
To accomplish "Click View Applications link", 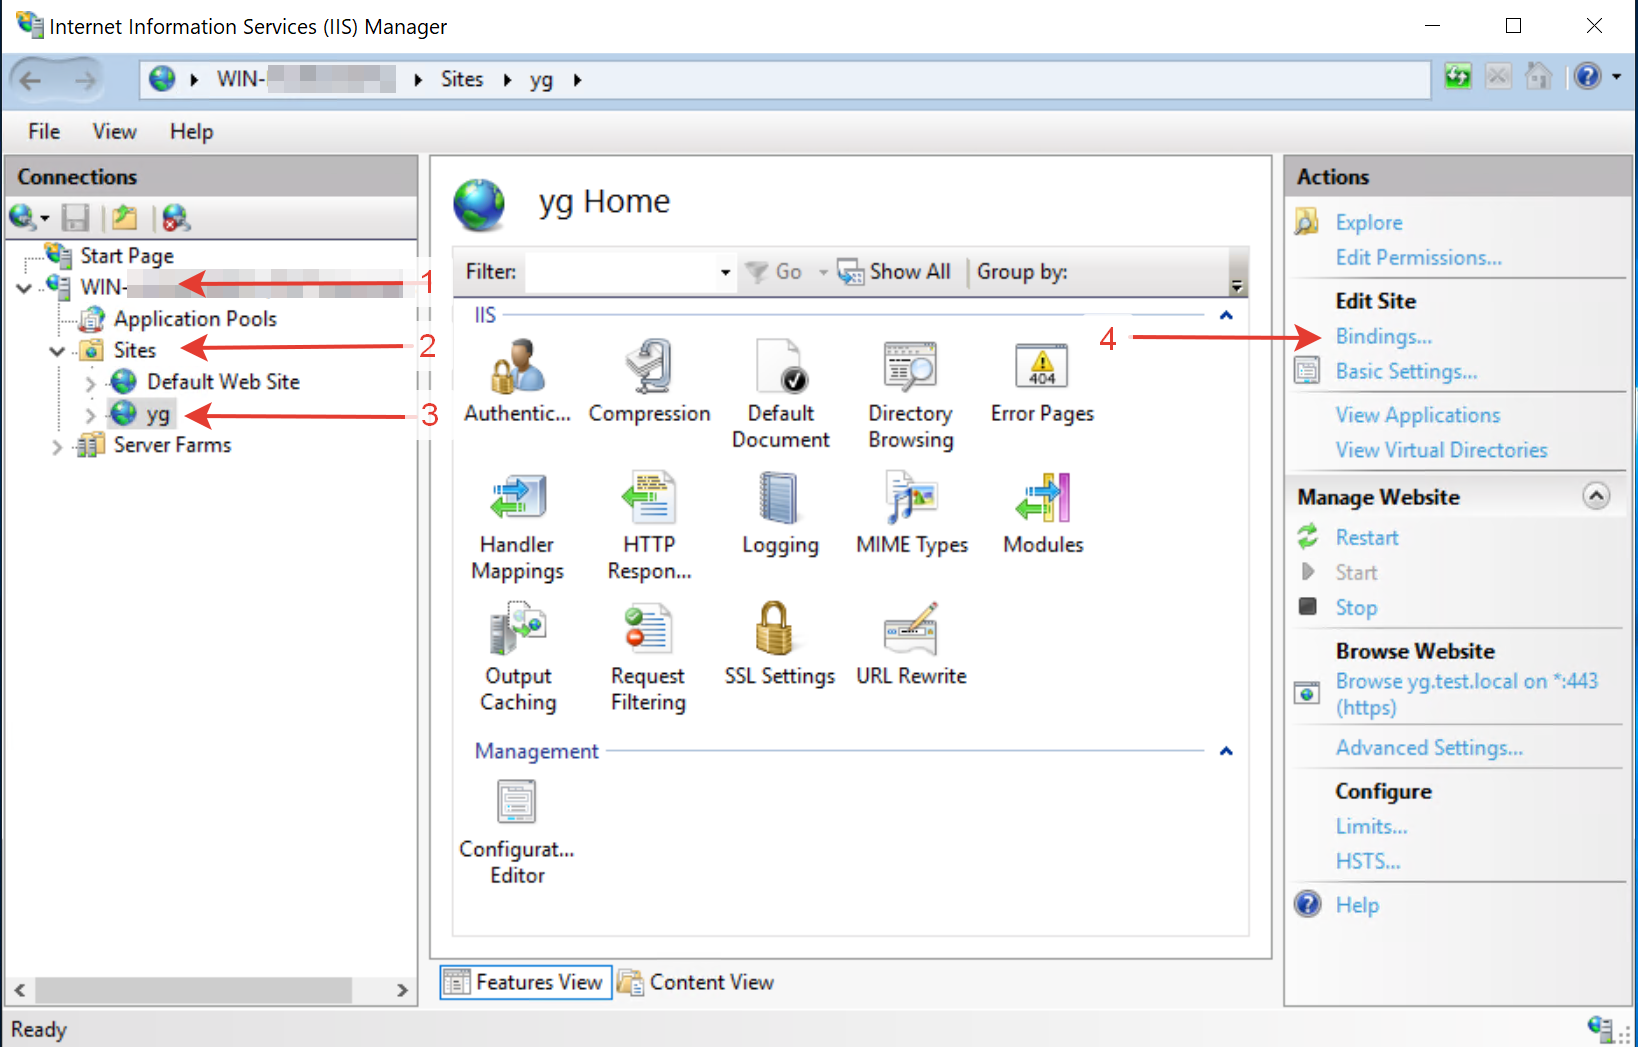I will coord(1418,414).
